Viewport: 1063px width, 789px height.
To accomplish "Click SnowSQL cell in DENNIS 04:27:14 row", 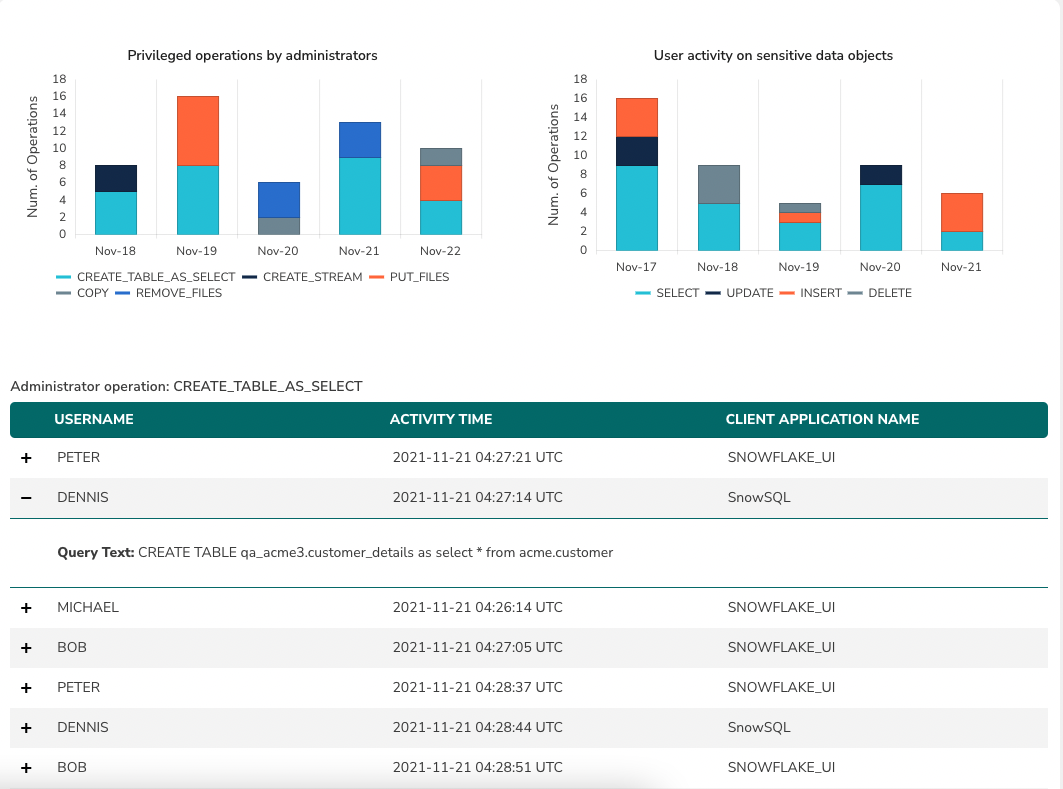I will (x=759, y=498).
